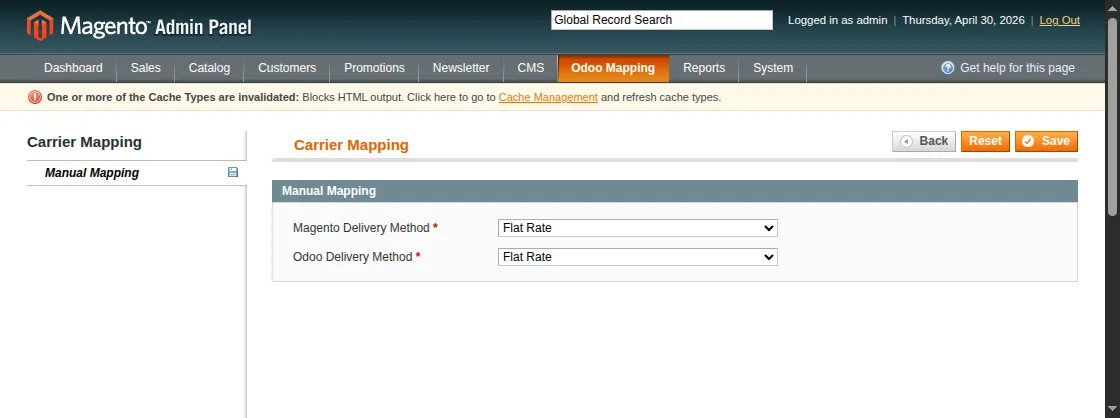Click the red cache warning icon
1120x418 pixels.
coord(35,97)
